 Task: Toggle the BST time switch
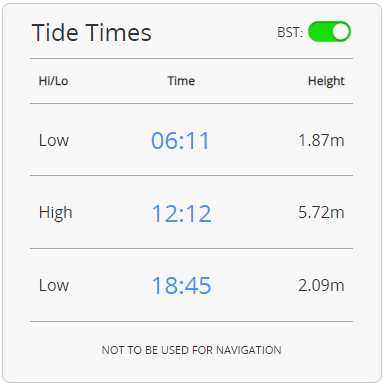[x=329, y=32]
